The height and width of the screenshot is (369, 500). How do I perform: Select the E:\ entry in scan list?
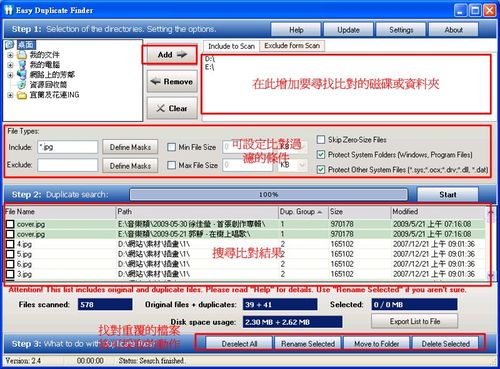tap(210, 67)
